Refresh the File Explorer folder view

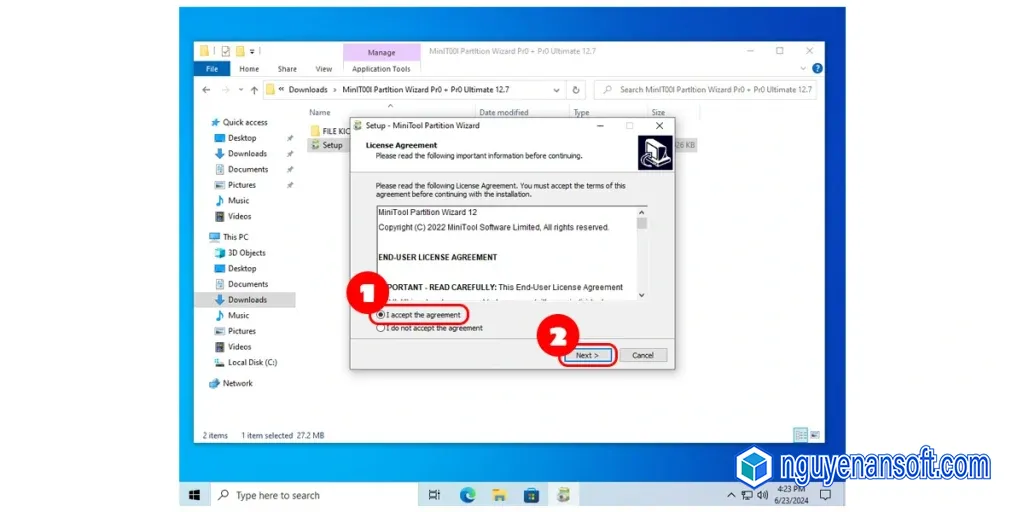(575, 90)
